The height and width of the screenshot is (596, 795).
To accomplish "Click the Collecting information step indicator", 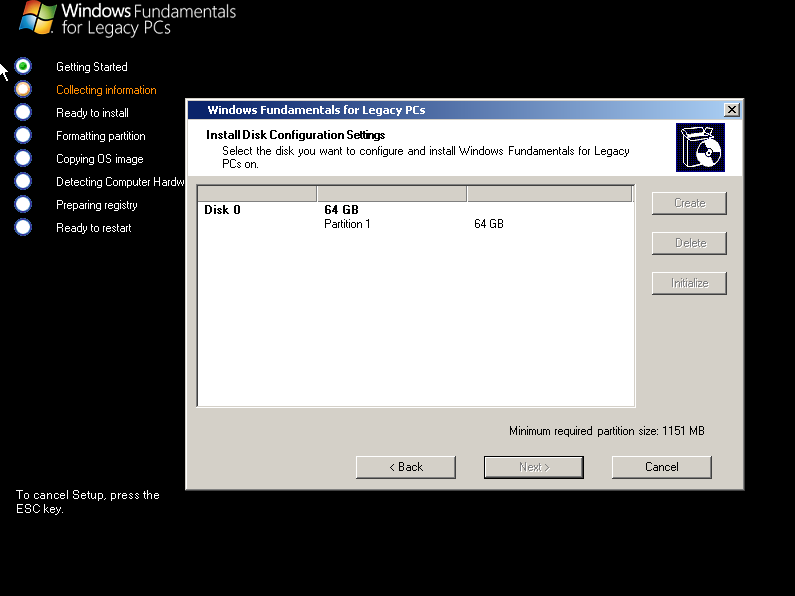I will [23, 89].
